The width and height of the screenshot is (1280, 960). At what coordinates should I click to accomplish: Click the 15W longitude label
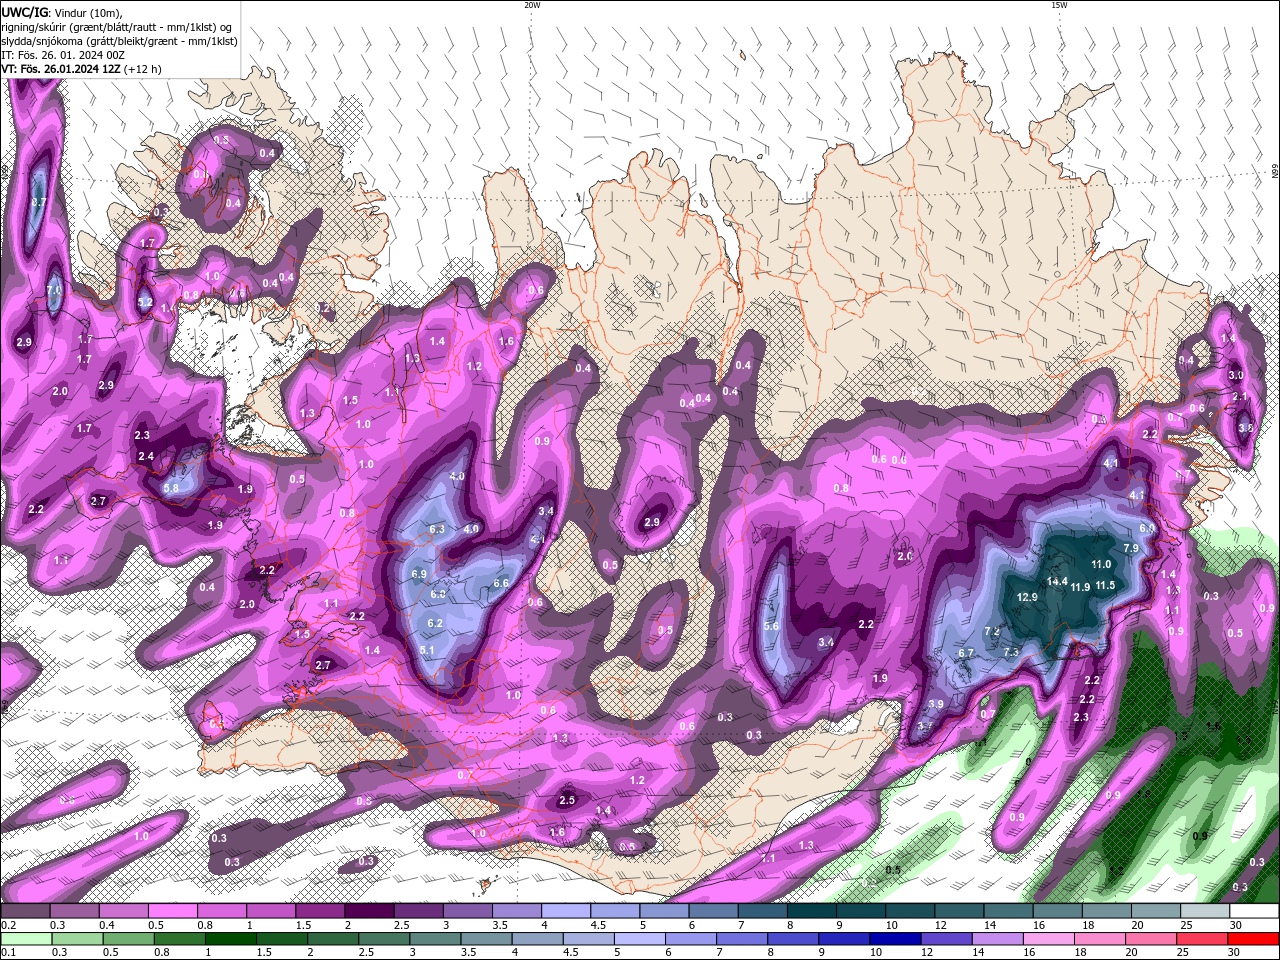tap(1059, 5)
